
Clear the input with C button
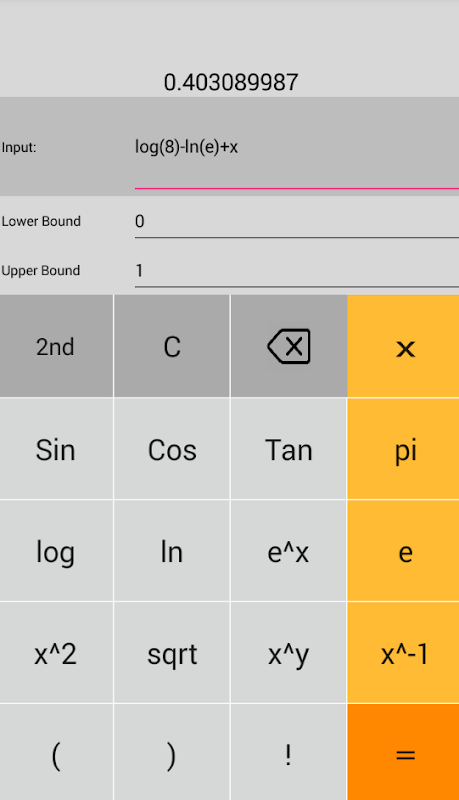(x=172, y=346)
